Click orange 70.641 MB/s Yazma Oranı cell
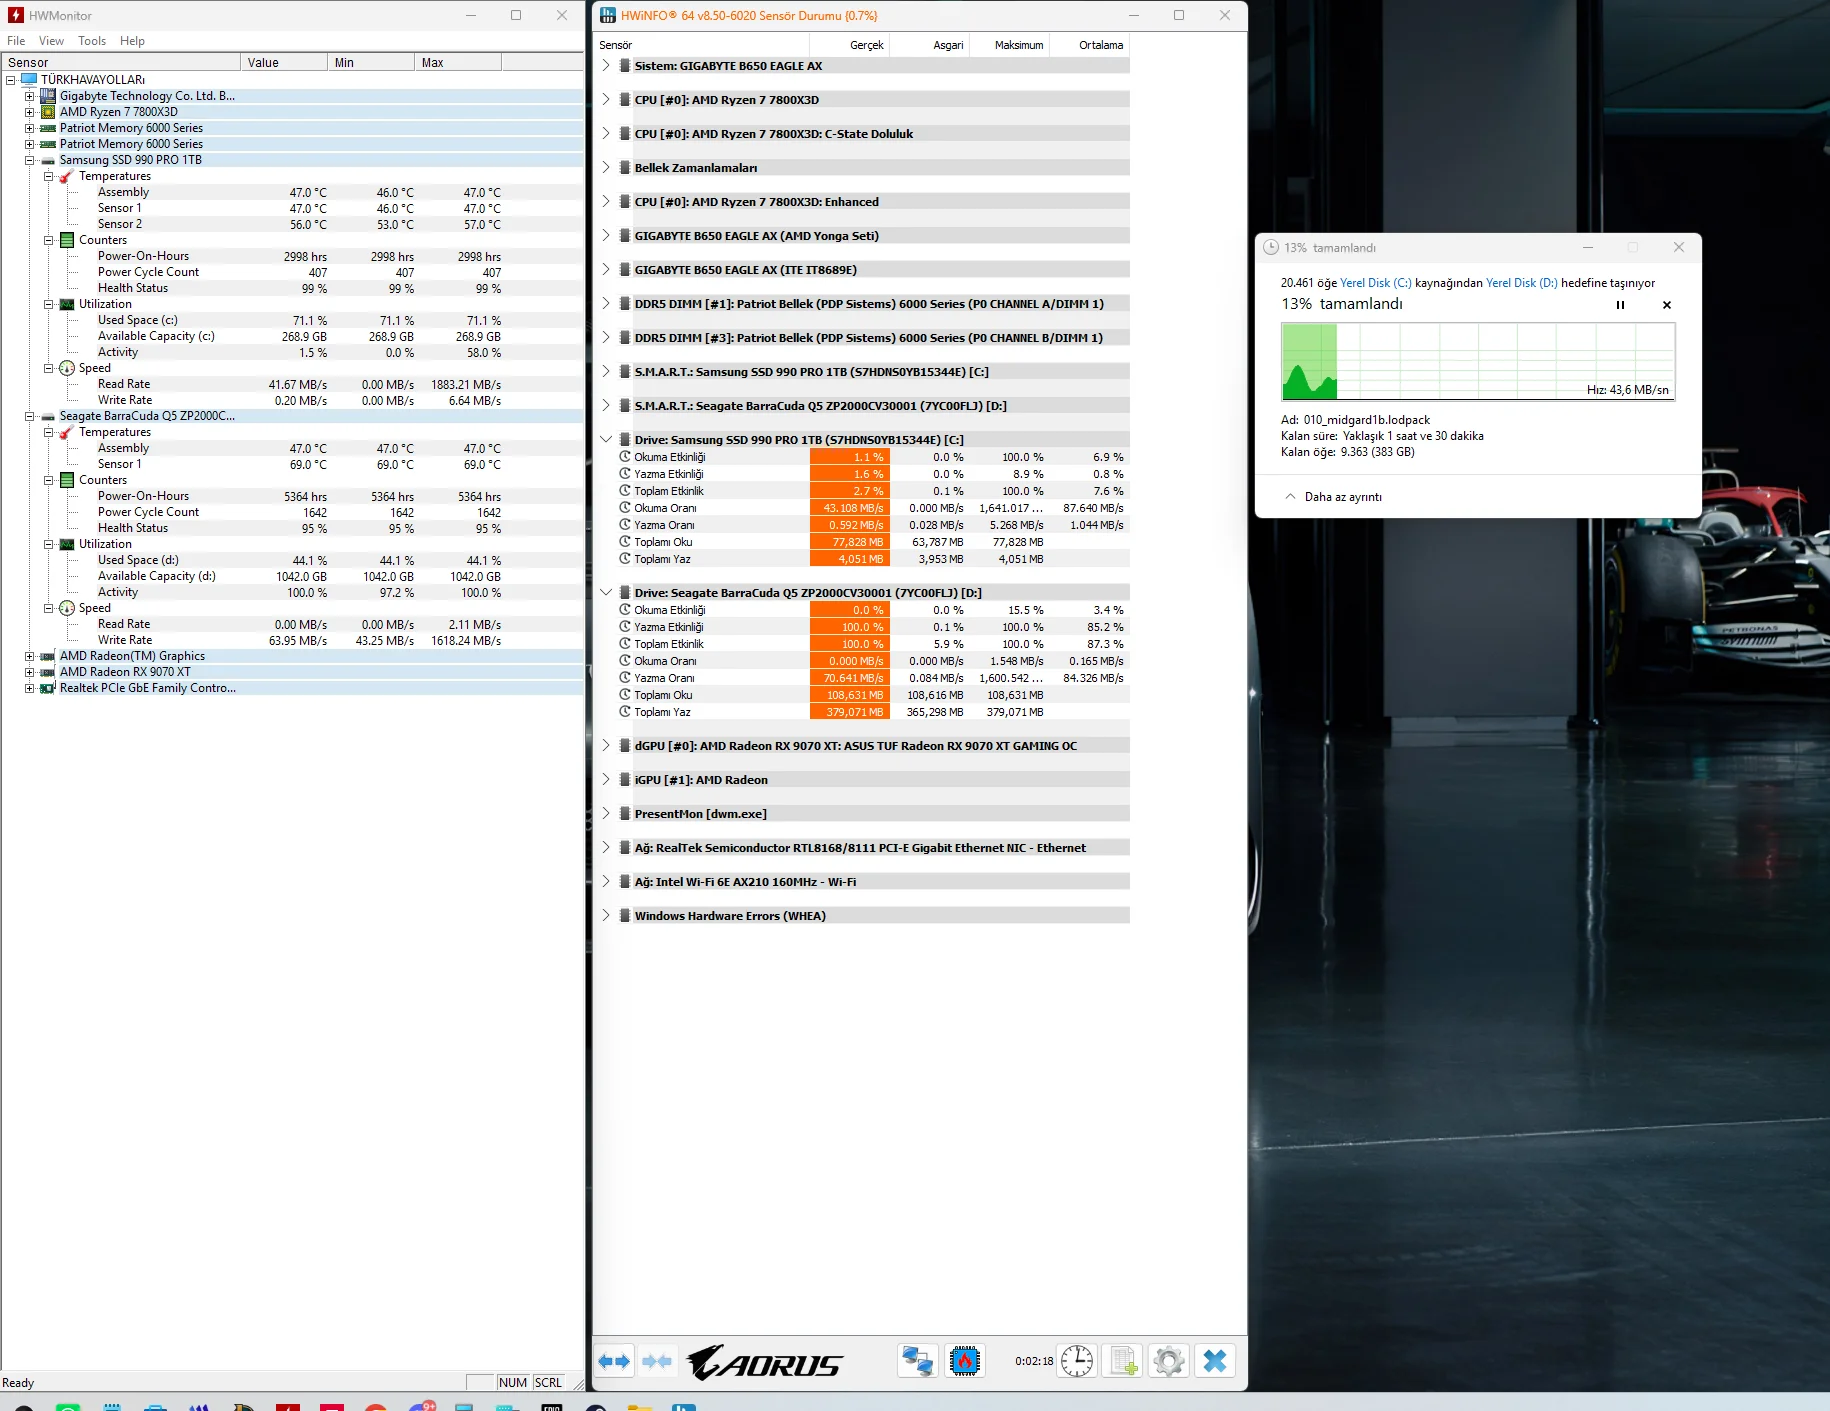 tap(850, 678)
